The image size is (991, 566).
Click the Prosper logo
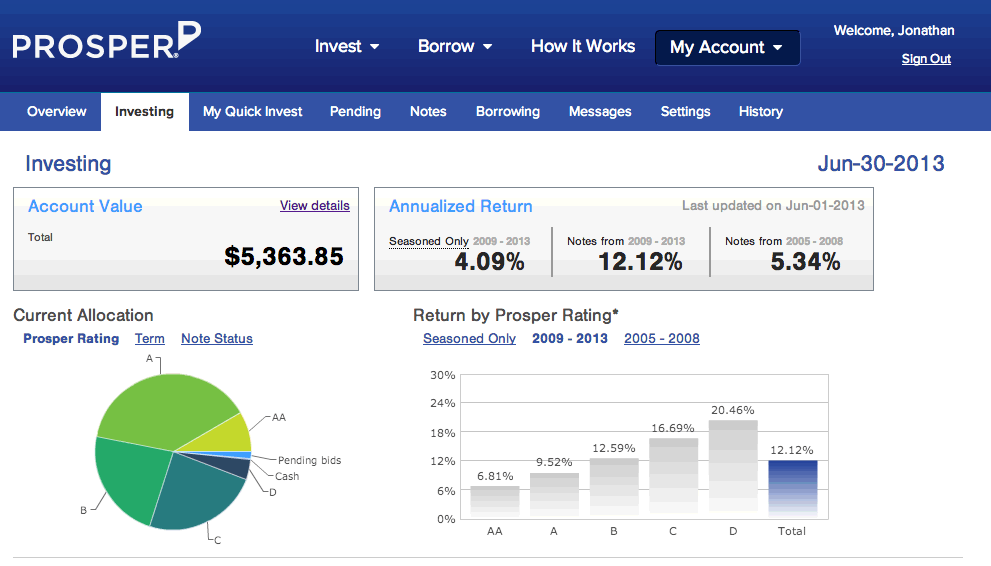coord(107,40)
